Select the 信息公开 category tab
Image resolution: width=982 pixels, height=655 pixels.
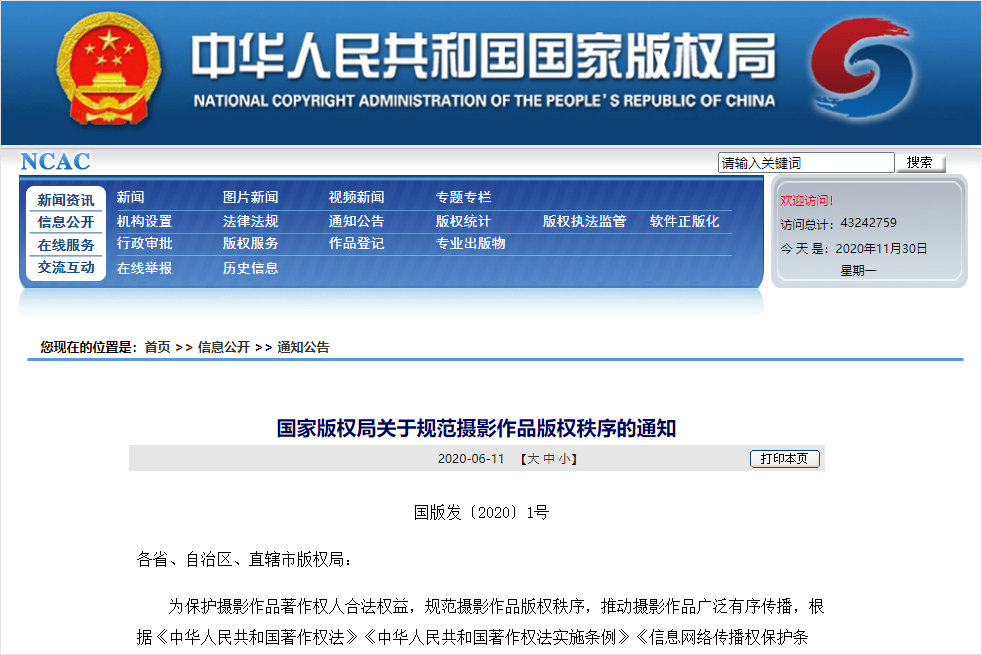click(x=66, y=222)
